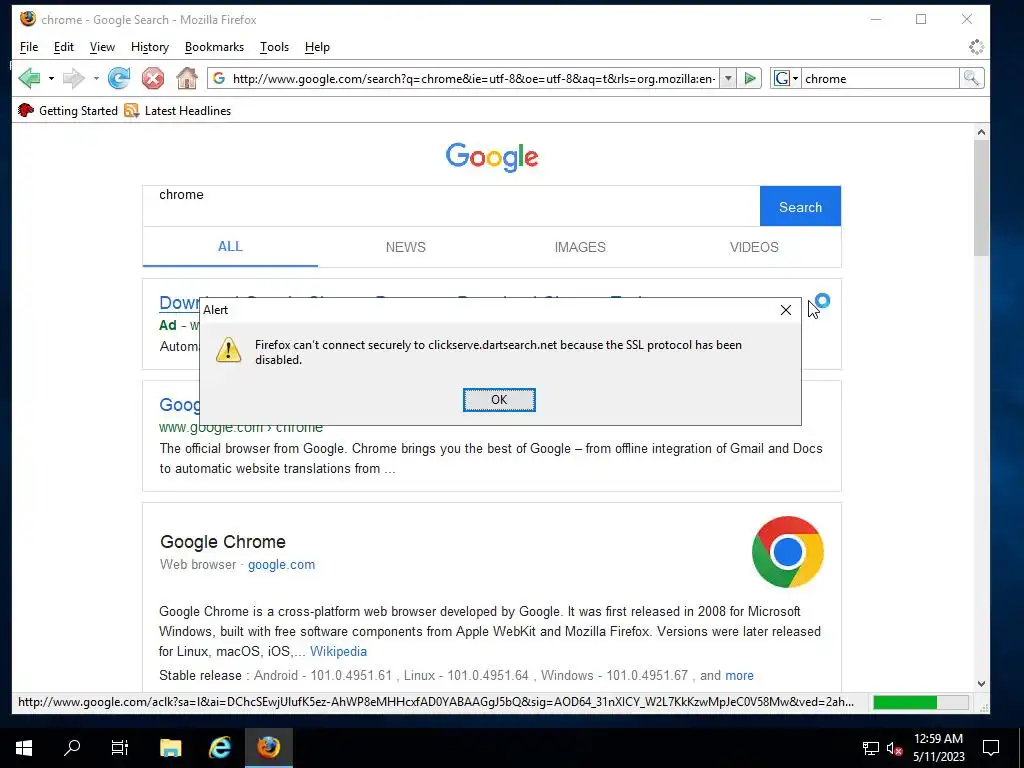Open the search engine selector dropdown
This screenshot has height=768, width=1024.
point(786,78)
